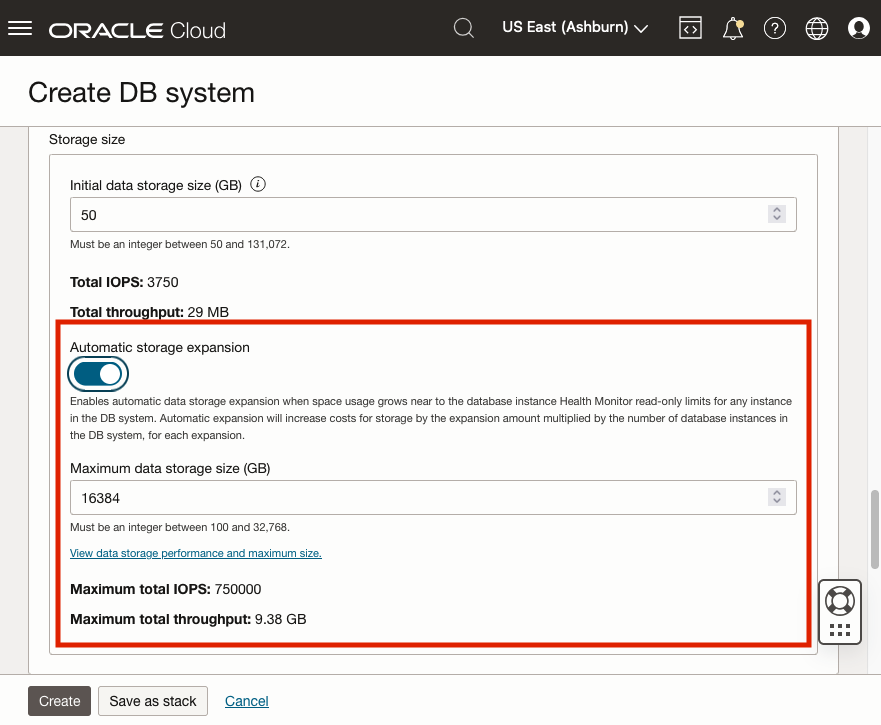Click stepper arrows on Maximum data storage size
The image size is (881, 725).
coord(776,497)
